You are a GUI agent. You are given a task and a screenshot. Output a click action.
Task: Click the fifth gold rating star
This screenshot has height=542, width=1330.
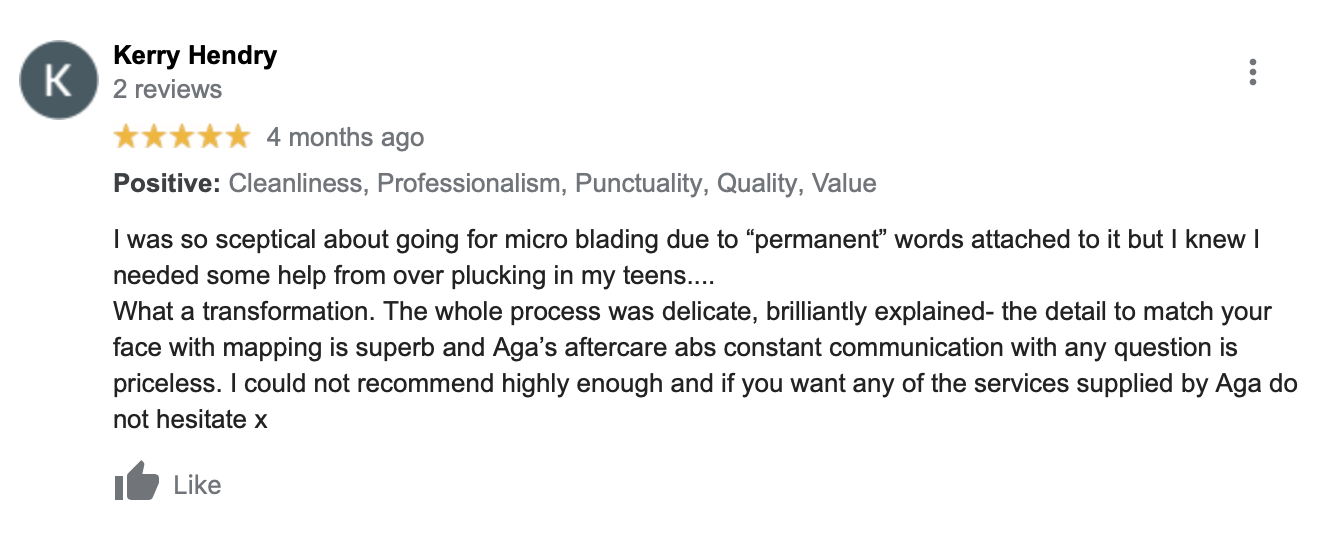pyautogui.click(x=237, y=137)
